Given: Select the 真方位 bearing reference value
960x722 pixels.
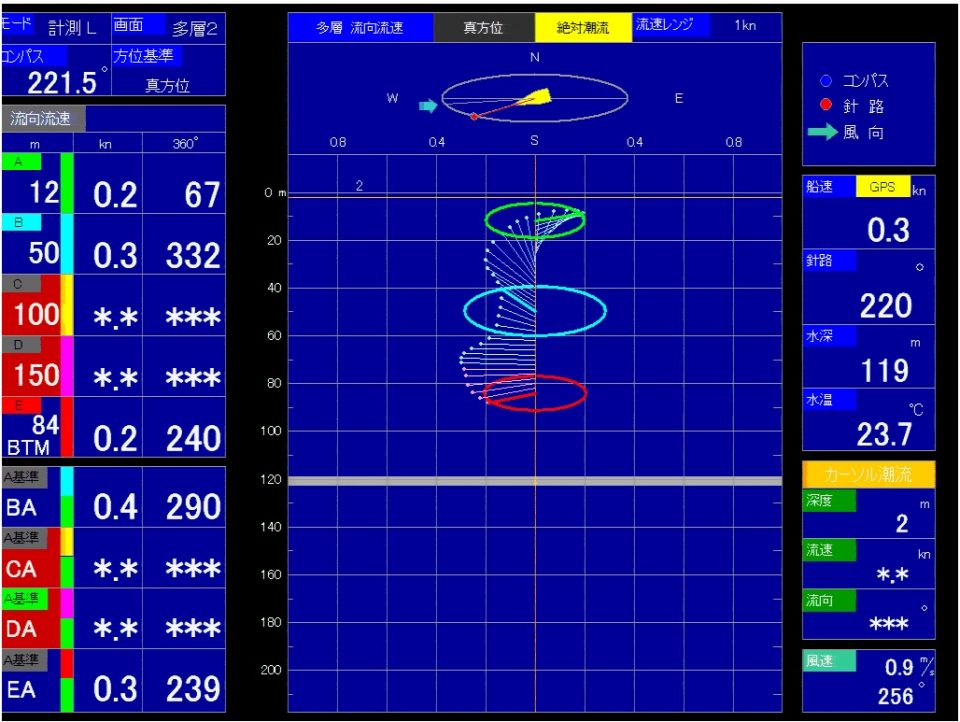Looking at the screenshot, I should 167,85.
